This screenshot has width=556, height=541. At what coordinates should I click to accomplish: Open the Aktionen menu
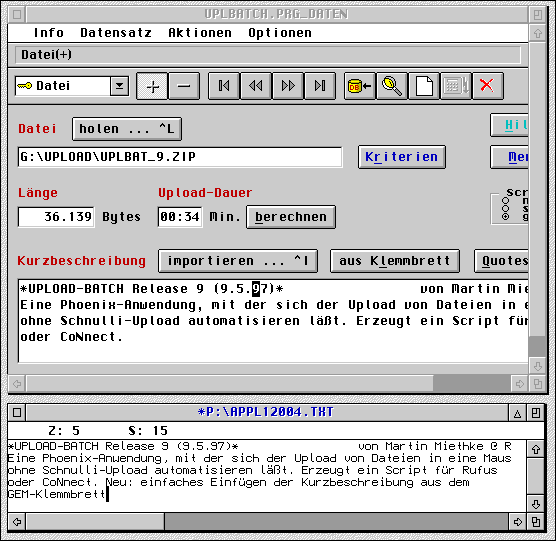click(x=200, y=33)
